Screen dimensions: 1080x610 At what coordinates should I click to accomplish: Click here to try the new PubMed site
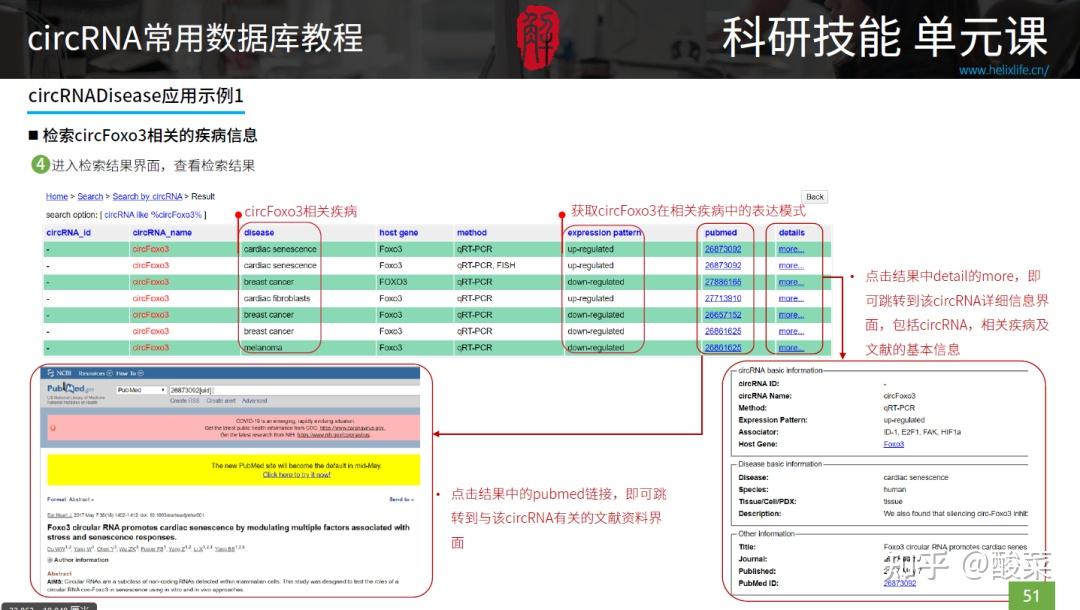[x=297, y=474]
